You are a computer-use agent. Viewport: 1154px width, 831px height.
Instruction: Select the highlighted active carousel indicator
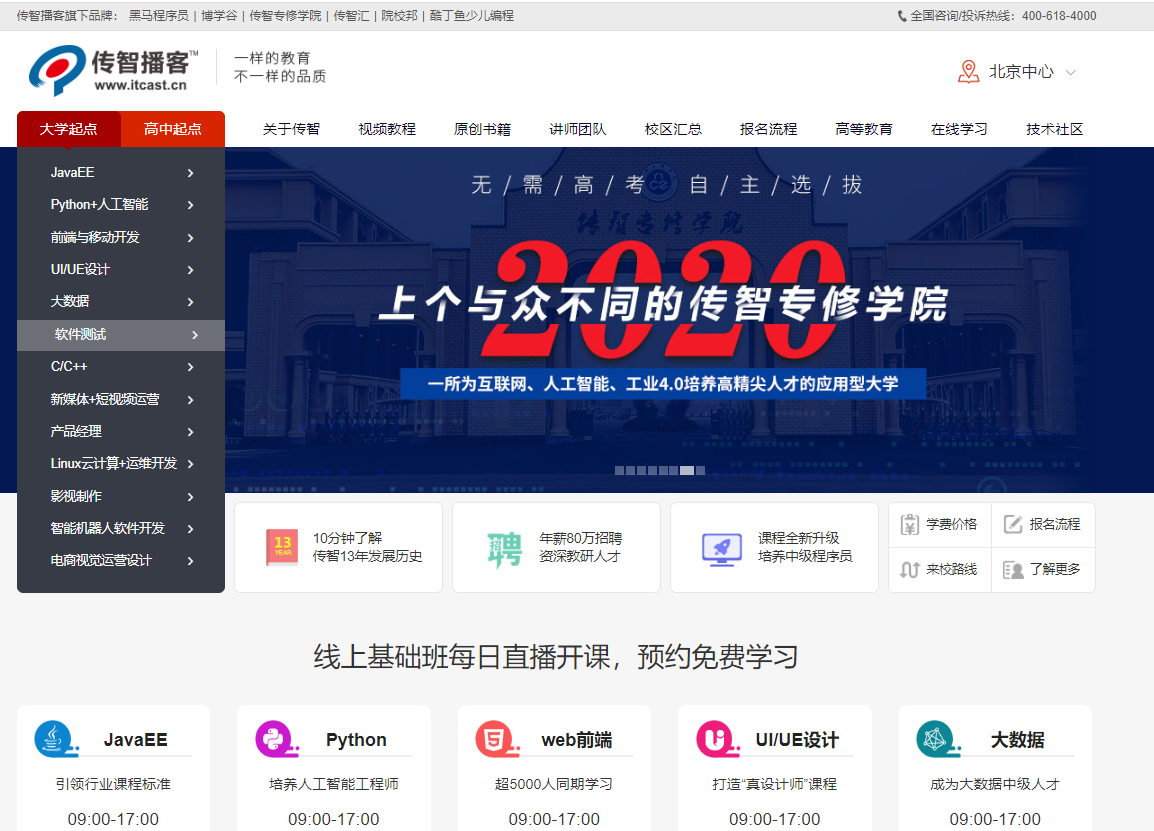687,470
